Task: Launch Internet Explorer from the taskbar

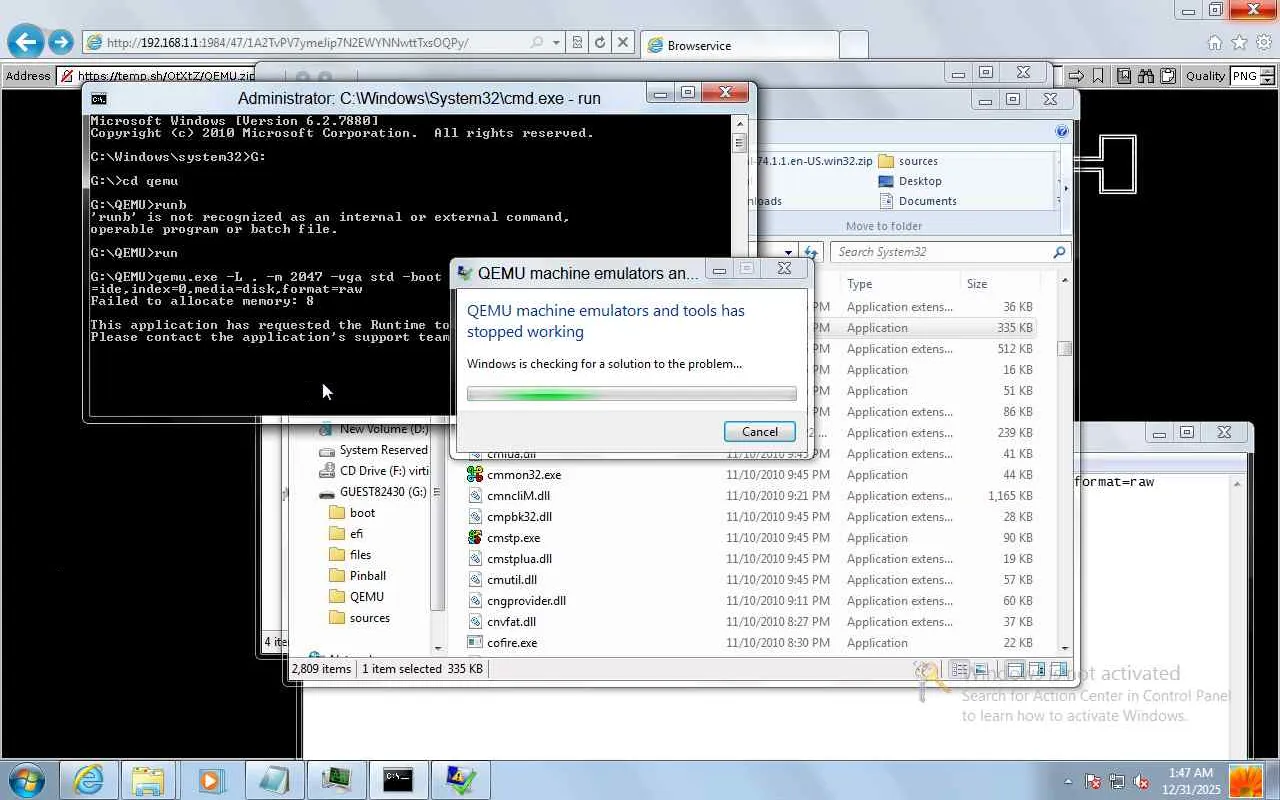Action: [89, 779]
